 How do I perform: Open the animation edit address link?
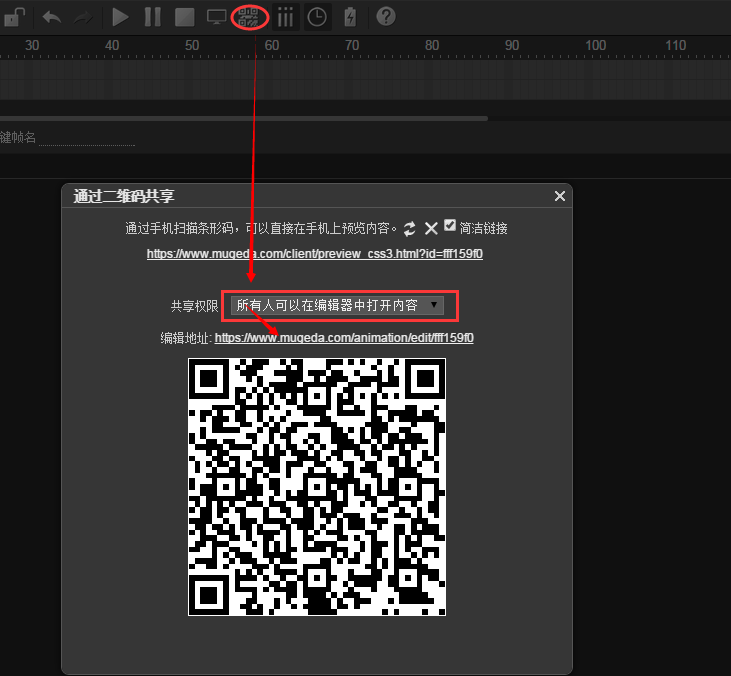(344, 338)
